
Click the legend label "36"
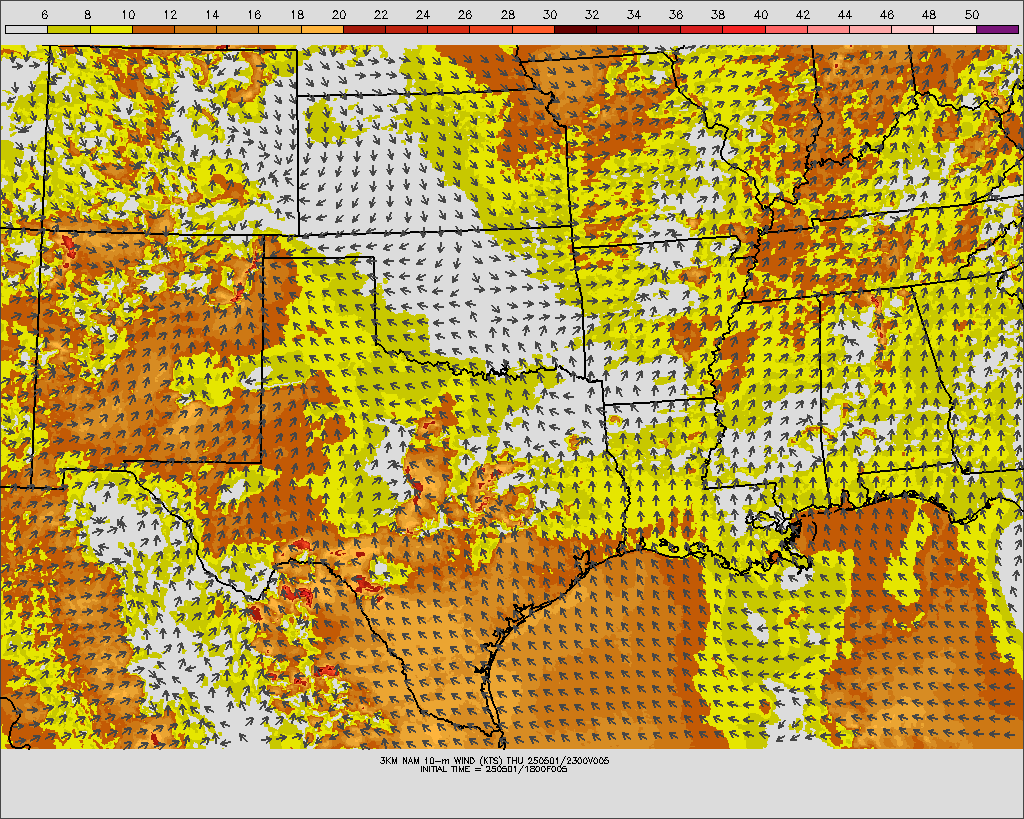coord(676,15)
